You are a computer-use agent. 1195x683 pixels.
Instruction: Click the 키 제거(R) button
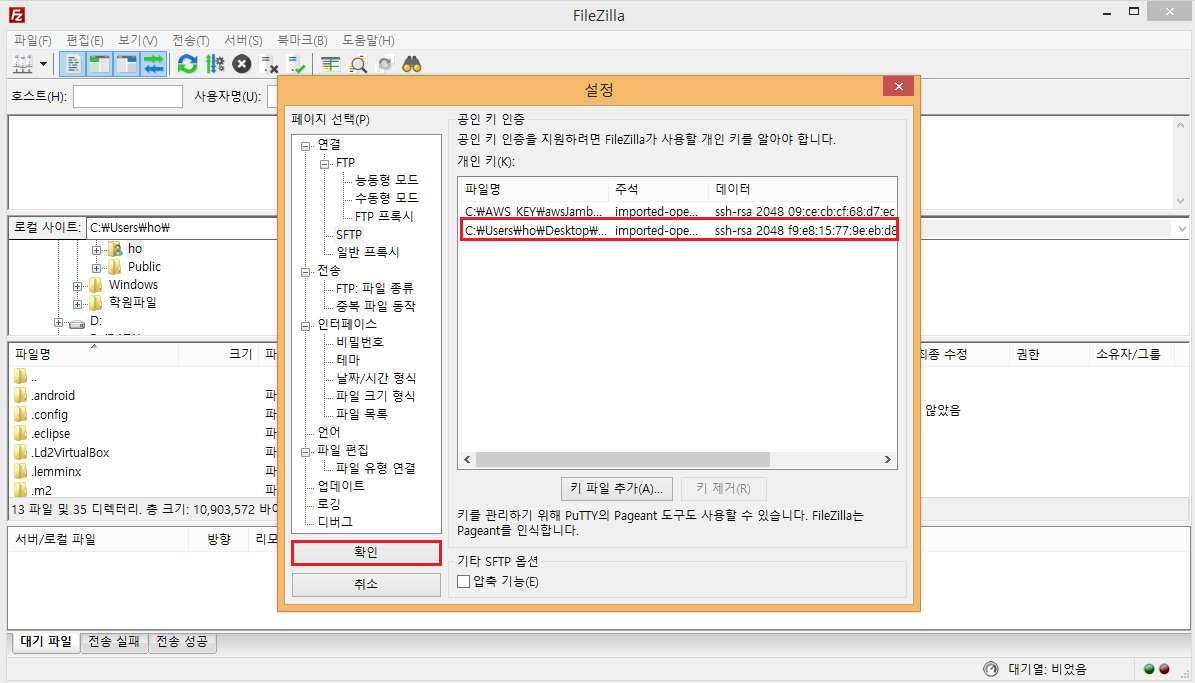(x=723, y=489)
